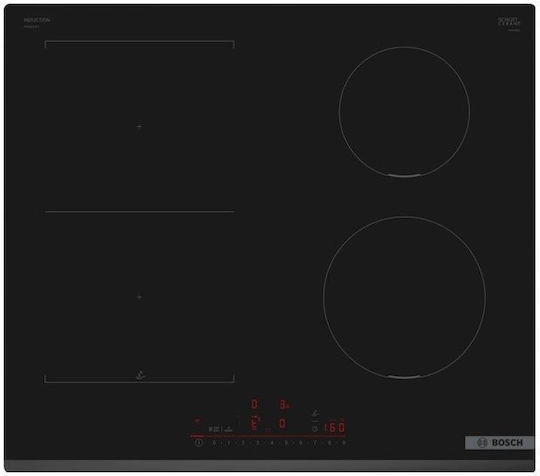Tap the timer clock icon beside 160
540x476 pixels.
314,429
